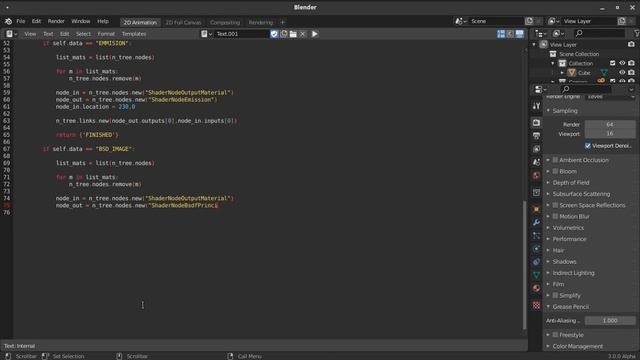Open the Scene properties tab
This screenshot has height=360, width=640.
[536, 162]
